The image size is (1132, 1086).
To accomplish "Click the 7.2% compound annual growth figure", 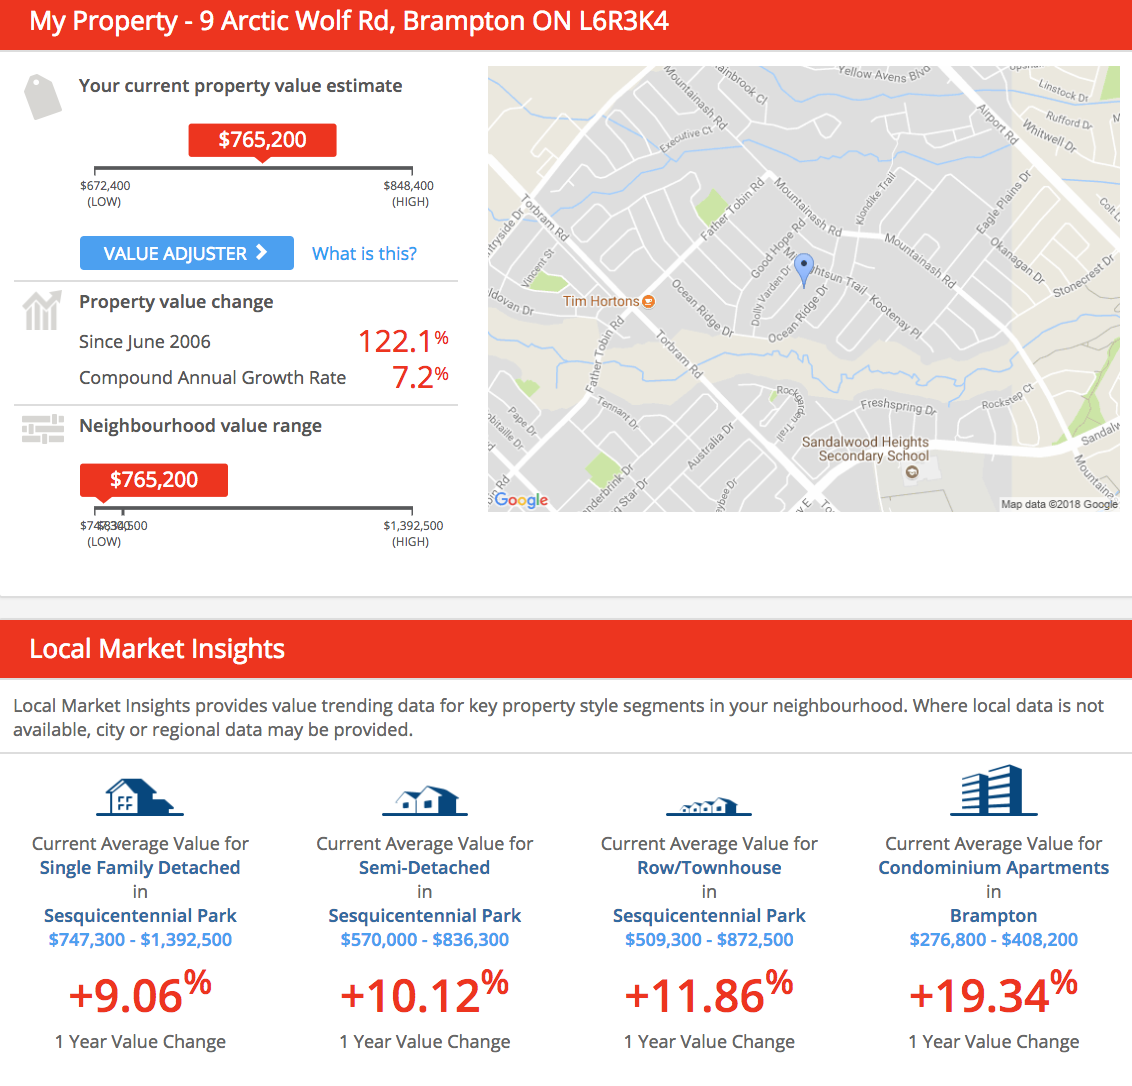I will point(420,377).
